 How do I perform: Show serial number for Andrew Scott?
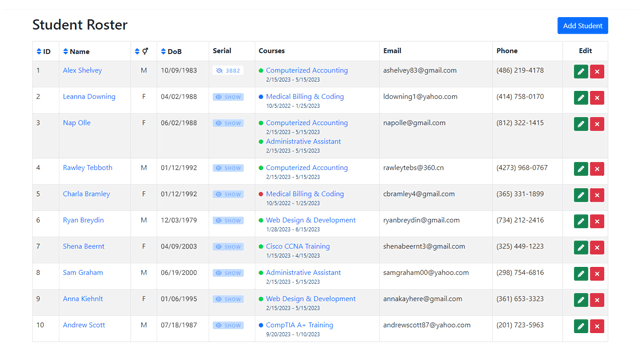(x=228, y=325)
